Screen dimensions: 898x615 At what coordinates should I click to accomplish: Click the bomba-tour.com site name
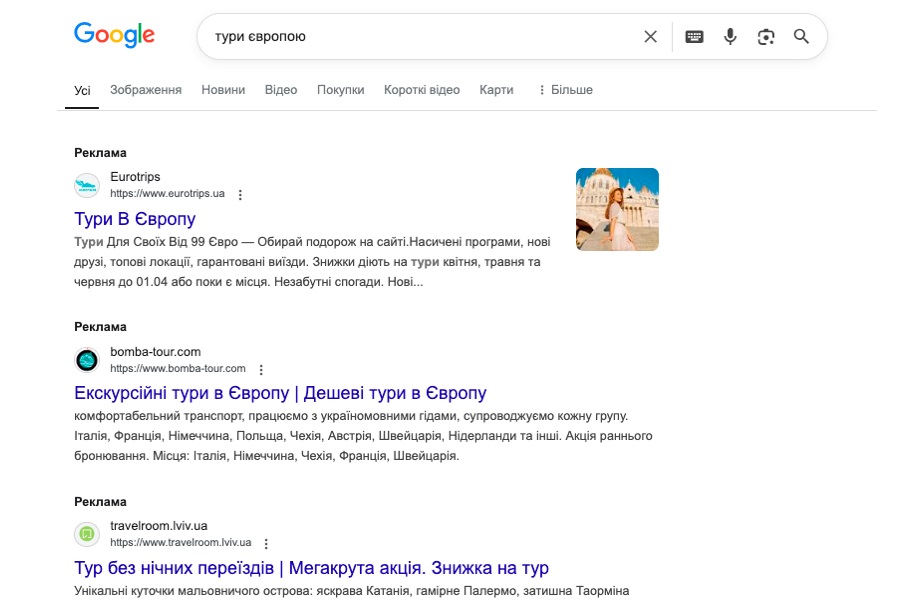pyautogui.click(x=155, y=352)
